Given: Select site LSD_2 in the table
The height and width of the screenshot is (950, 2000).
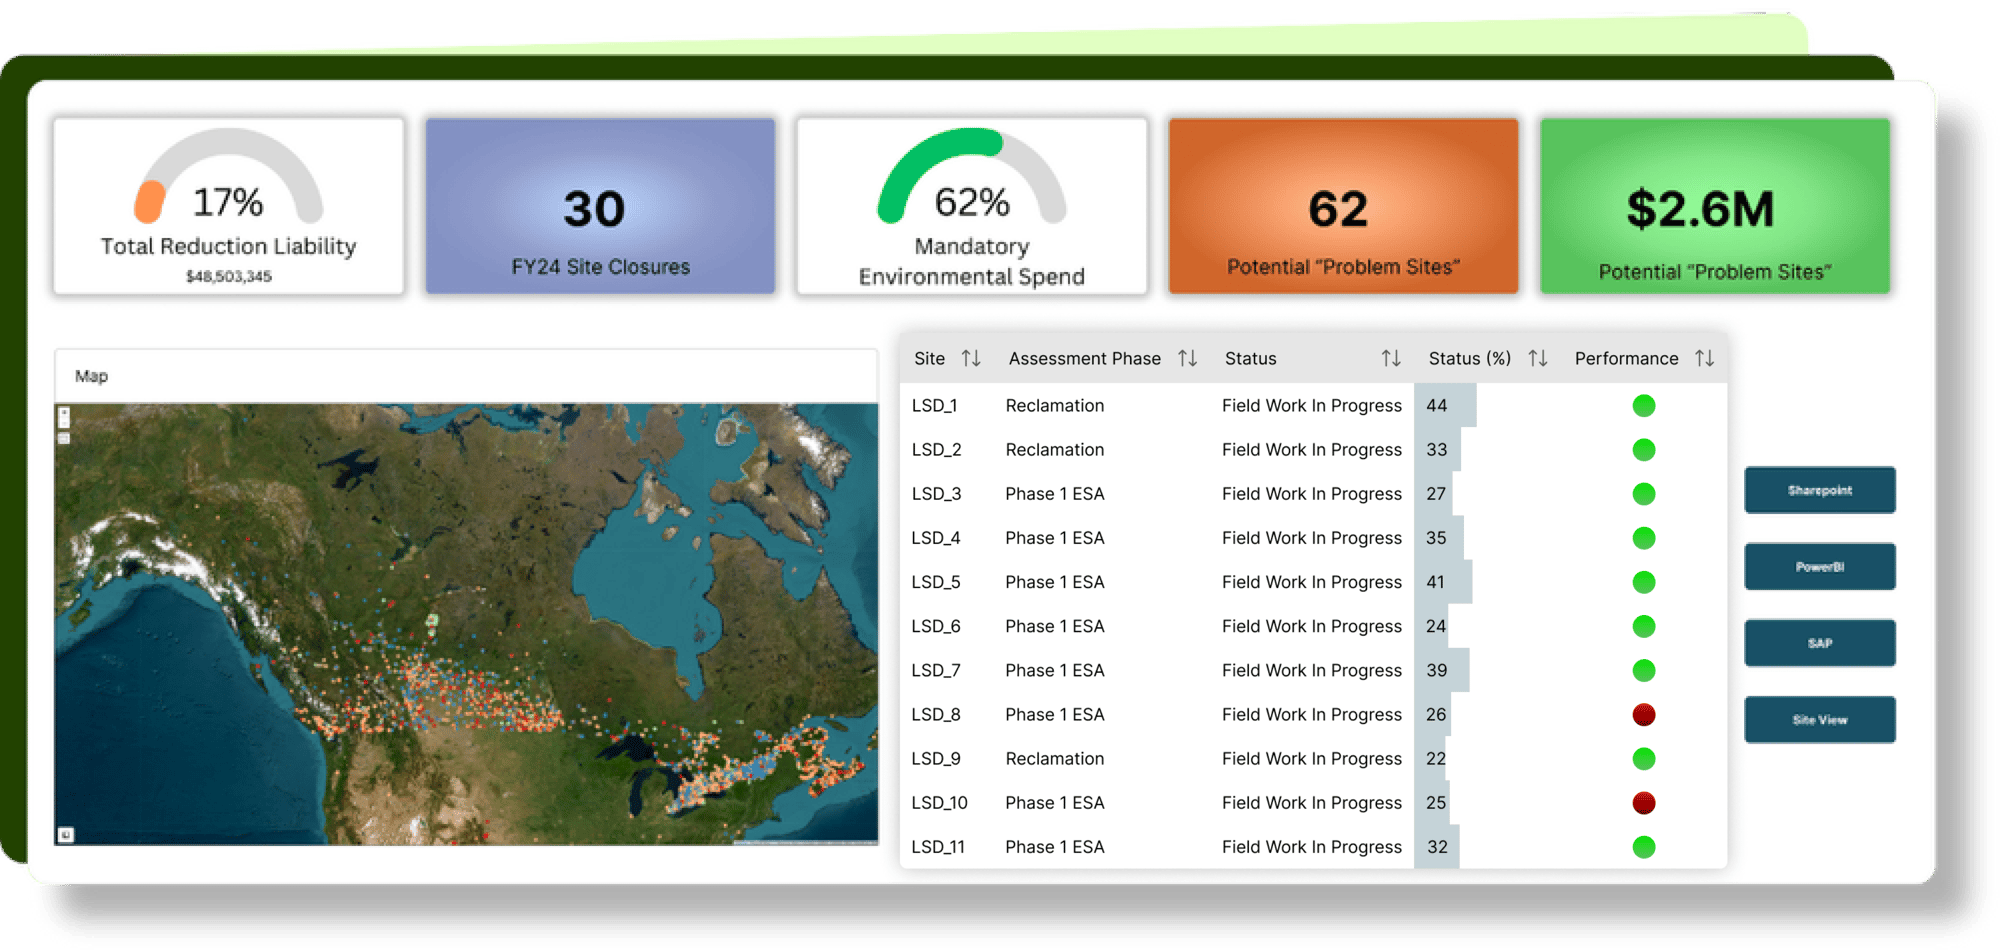Looking at the screenshot, I should coord(936,450).
